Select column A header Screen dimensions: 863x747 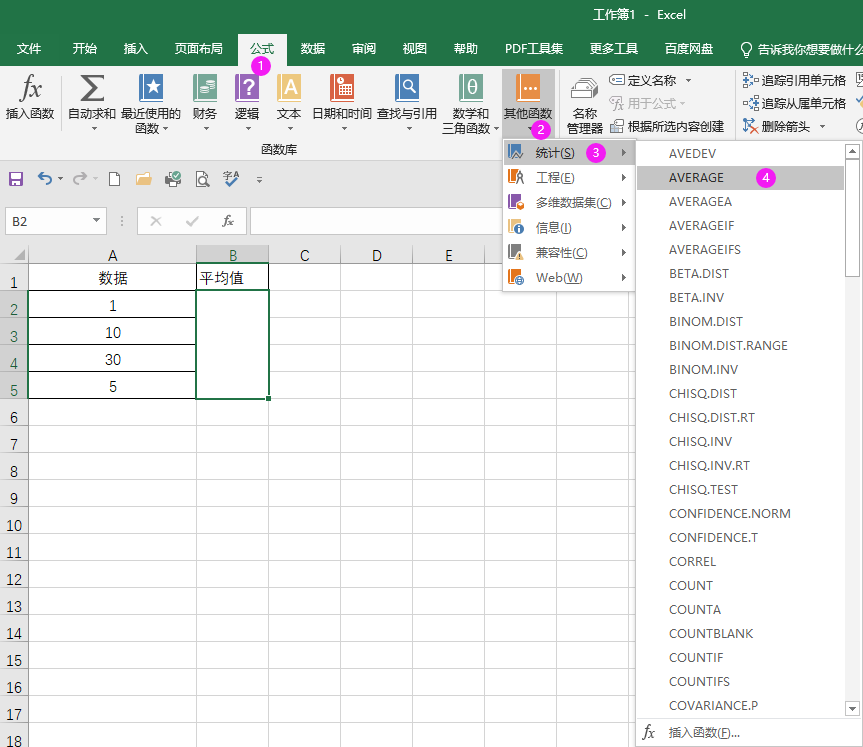(112, 255)
